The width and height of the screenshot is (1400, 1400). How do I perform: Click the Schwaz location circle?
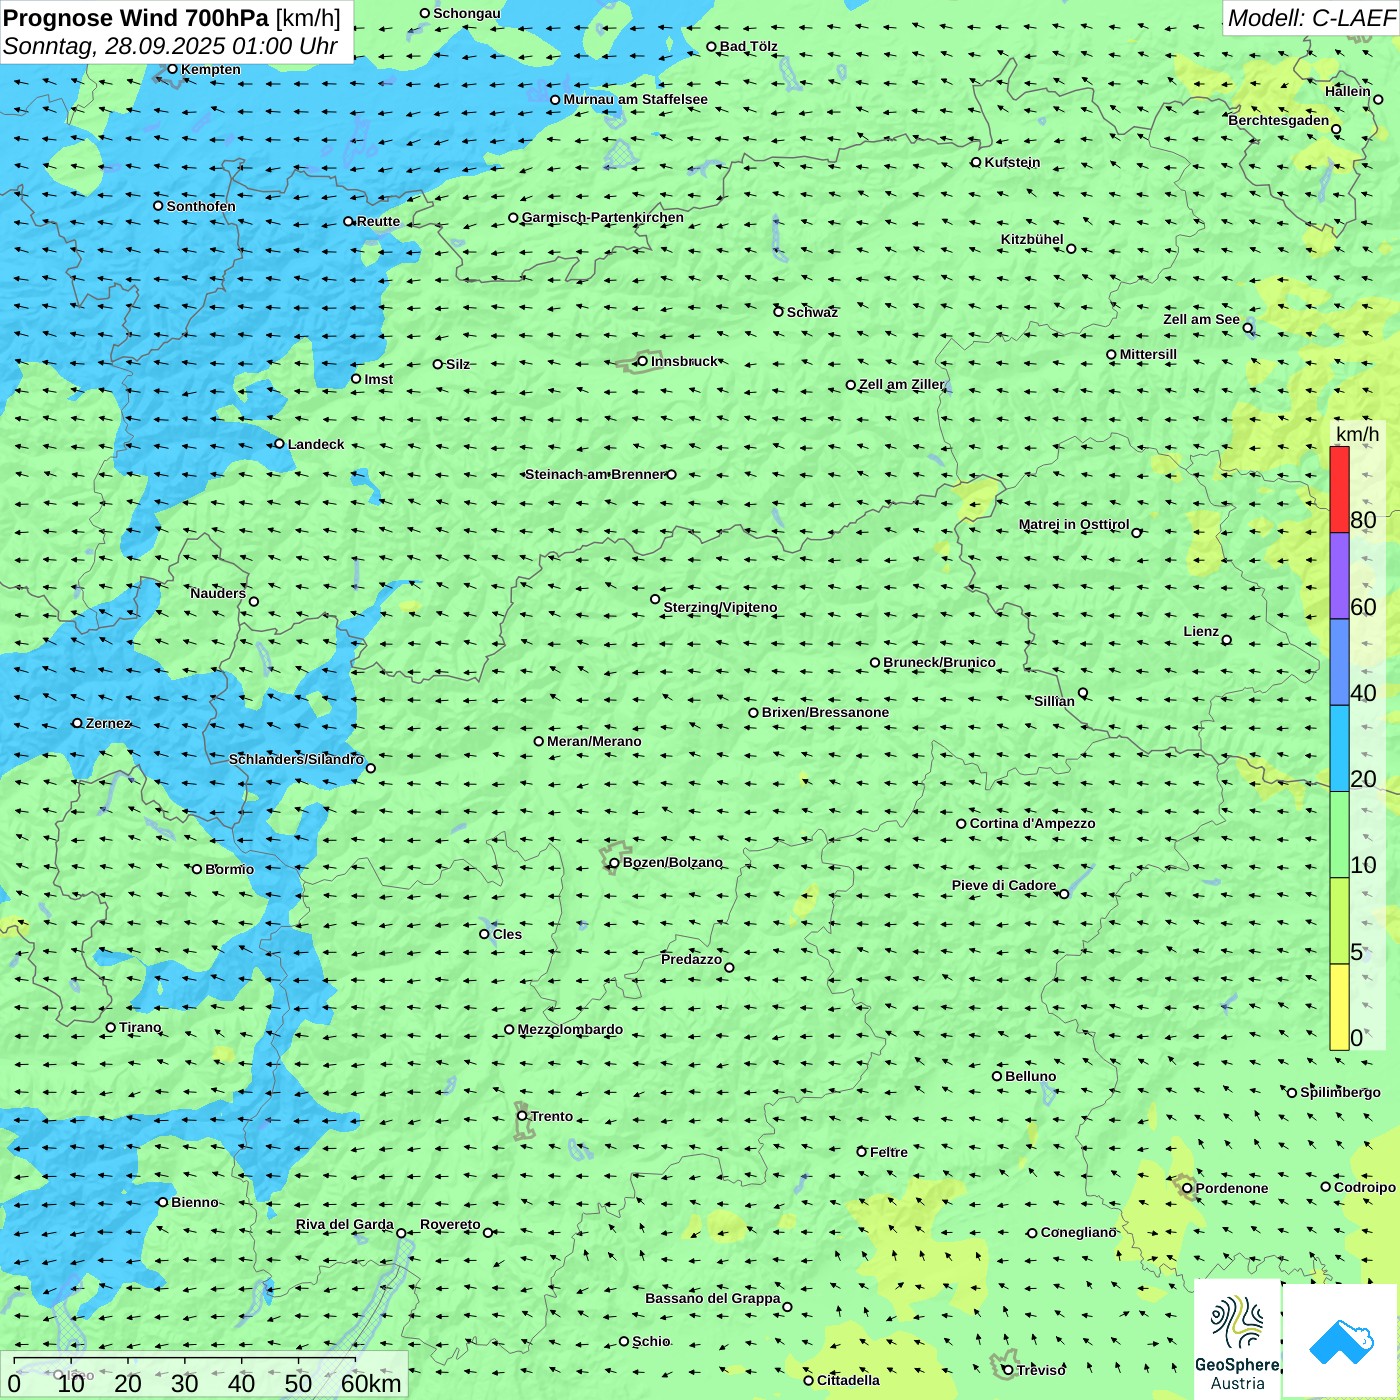pos(778,312)
